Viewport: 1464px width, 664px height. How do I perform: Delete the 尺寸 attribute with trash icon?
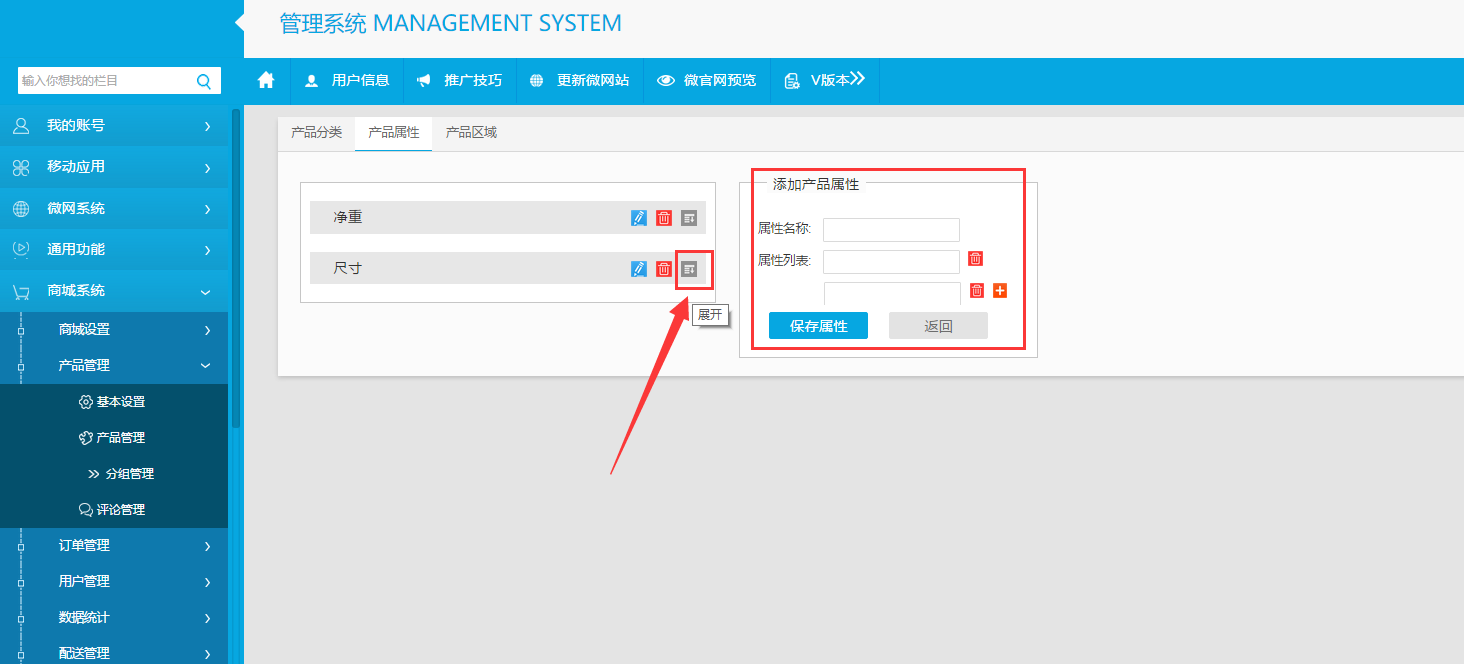point(664,269)
